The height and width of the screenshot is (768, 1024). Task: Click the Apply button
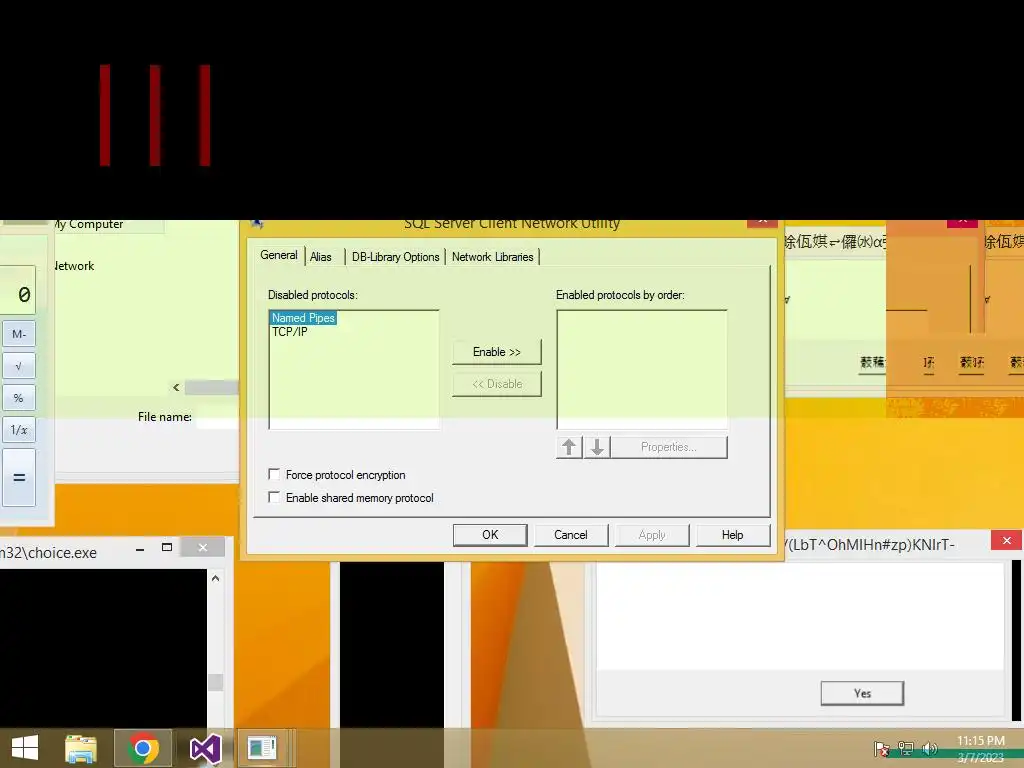coord(652,535)
